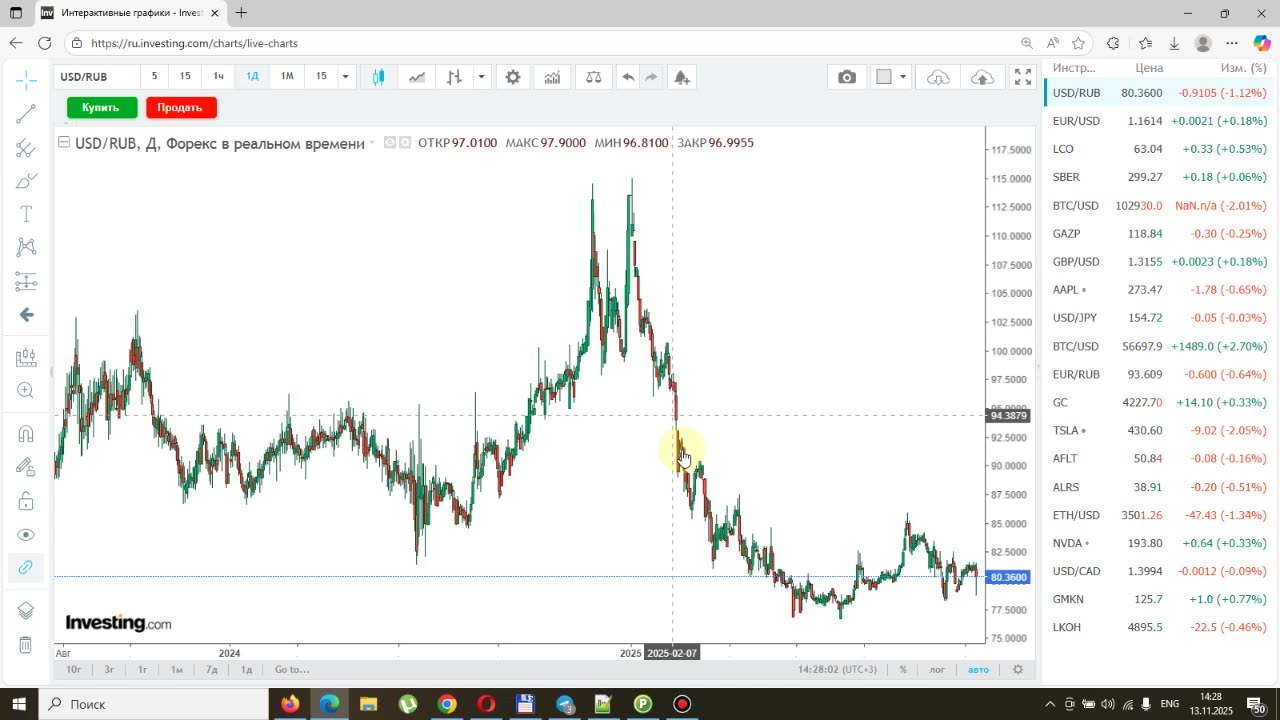Select the crosshair cursor tool
The width and height of the screenshot is (1280, 720).
(26, 79)
